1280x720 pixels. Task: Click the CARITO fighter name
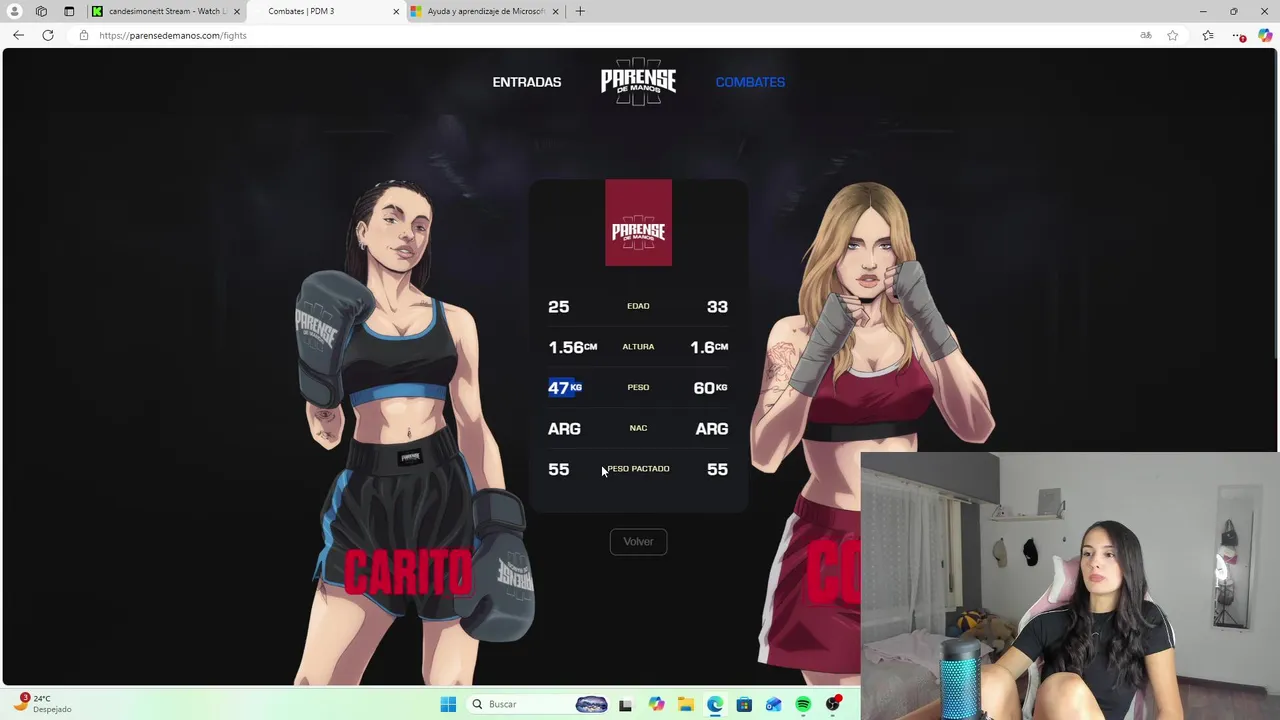pos(407,573)
